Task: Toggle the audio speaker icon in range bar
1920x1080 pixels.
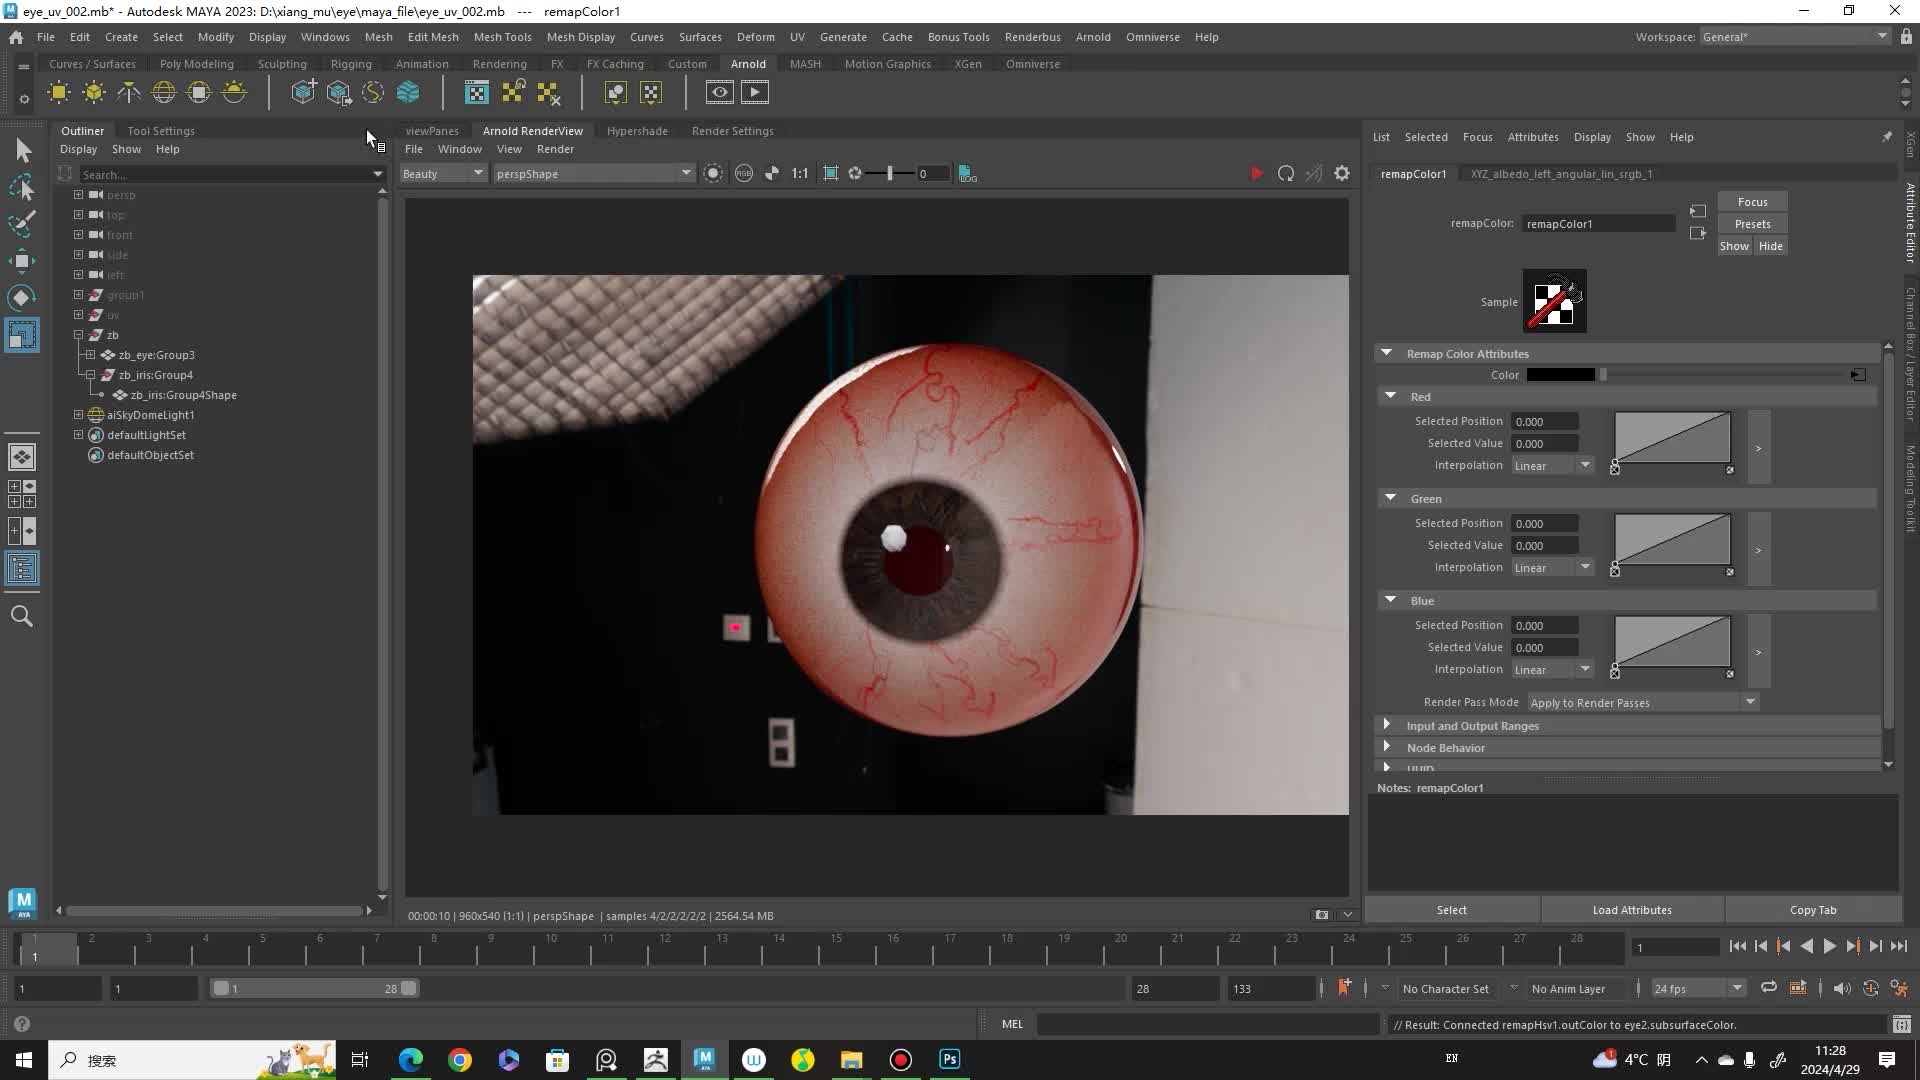Action: pos(1842,988)
